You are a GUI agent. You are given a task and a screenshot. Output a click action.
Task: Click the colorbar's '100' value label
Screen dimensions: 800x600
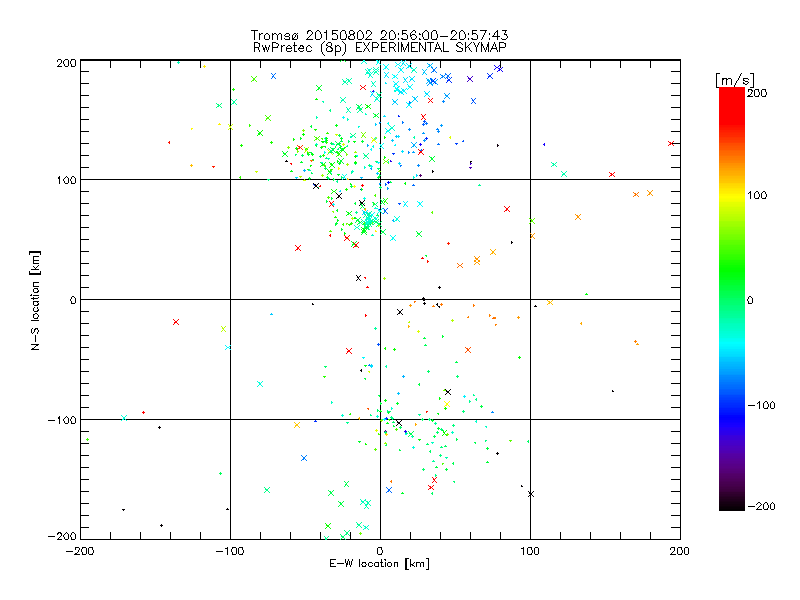pyautogui.click(x=757, y=195)
